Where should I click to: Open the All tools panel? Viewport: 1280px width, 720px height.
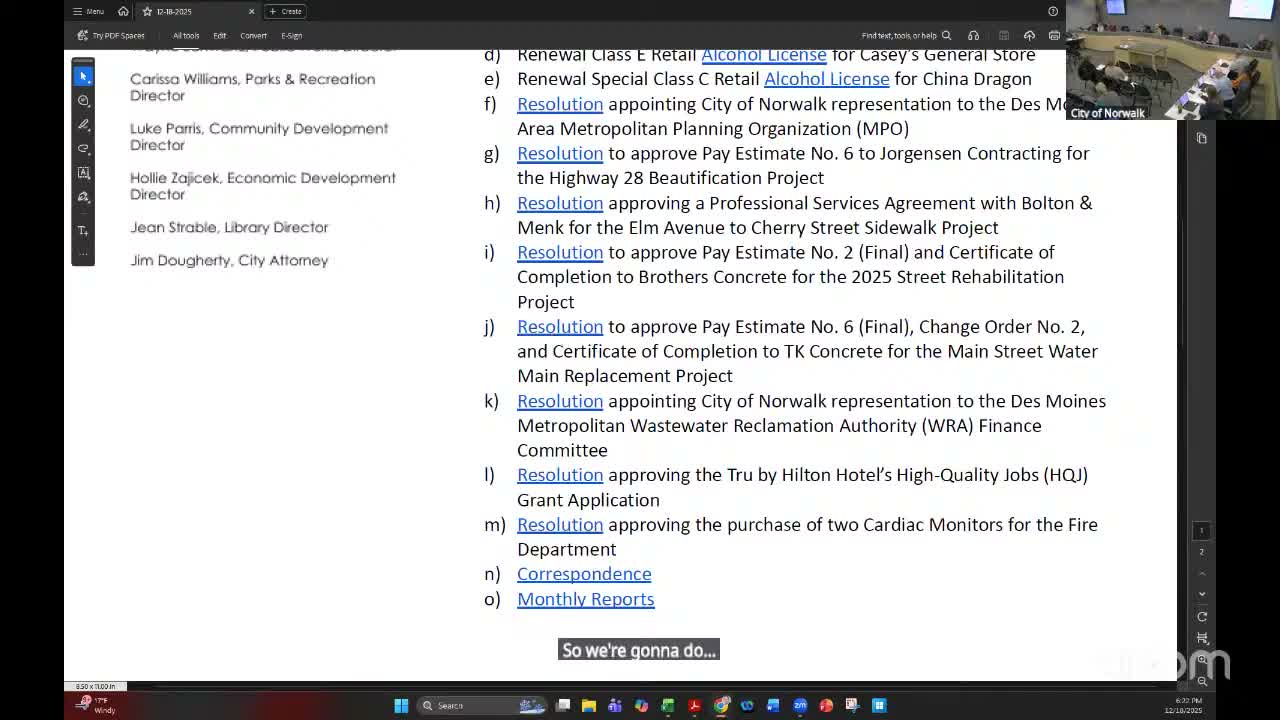point(186,36)
